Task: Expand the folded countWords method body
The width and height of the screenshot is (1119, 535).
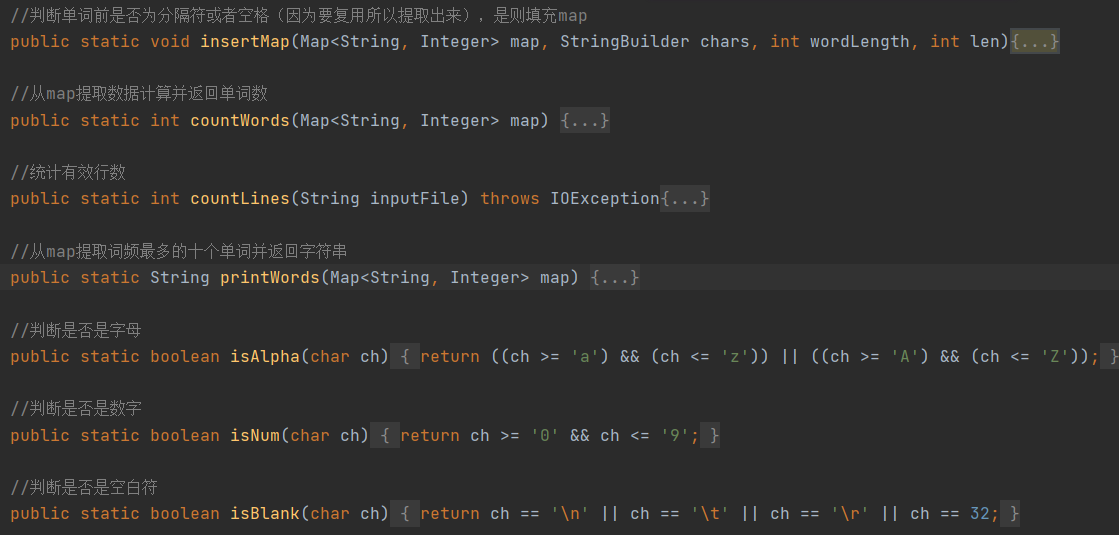Action: click(x=585, y=121)
